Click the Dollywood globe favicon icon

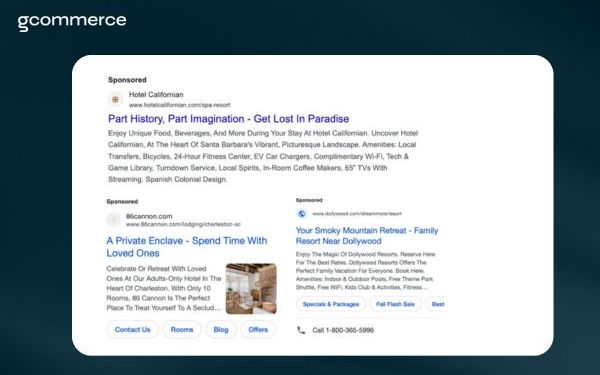click(x=302, y=214)
